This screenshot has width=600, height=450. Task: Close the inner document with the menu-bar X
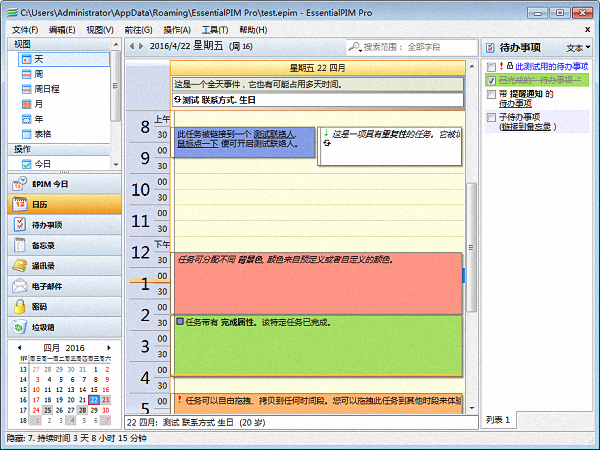(x=587, y=29)
